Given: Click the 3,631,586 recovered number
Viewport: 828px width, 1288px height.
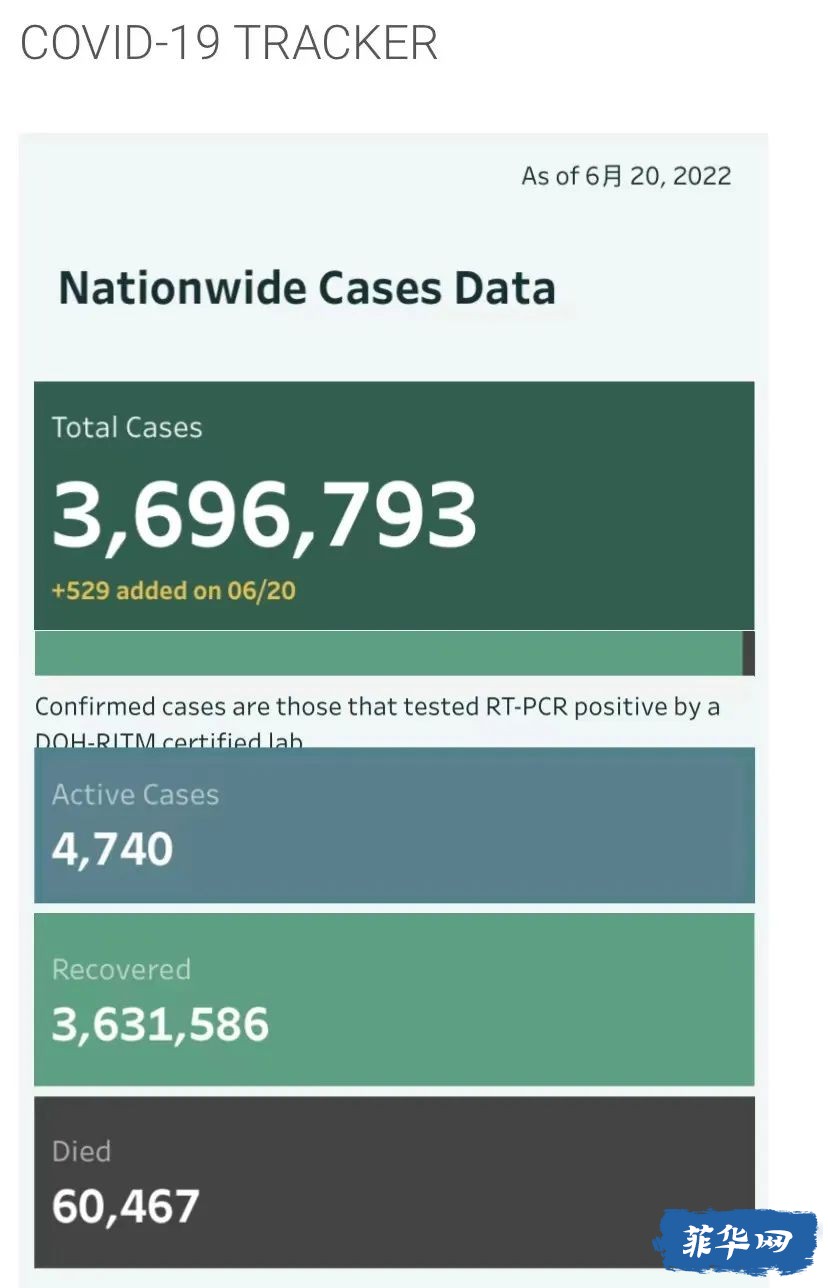Looking at the screenshot, I should pos(160,1025).
